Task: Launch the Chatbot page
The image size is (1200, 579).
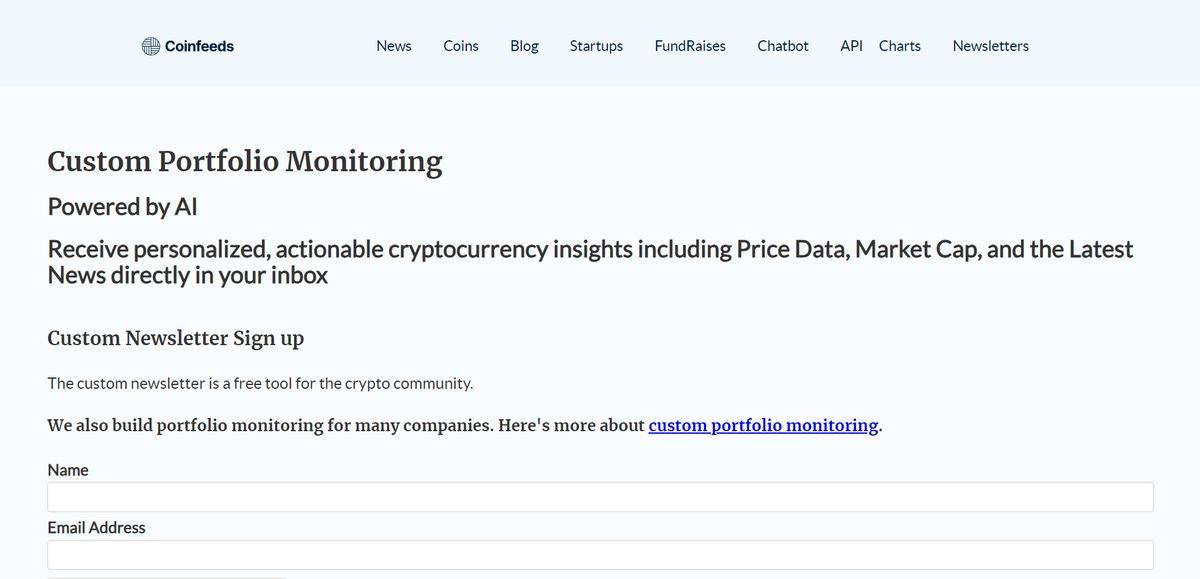Action: tap(783, 46)
